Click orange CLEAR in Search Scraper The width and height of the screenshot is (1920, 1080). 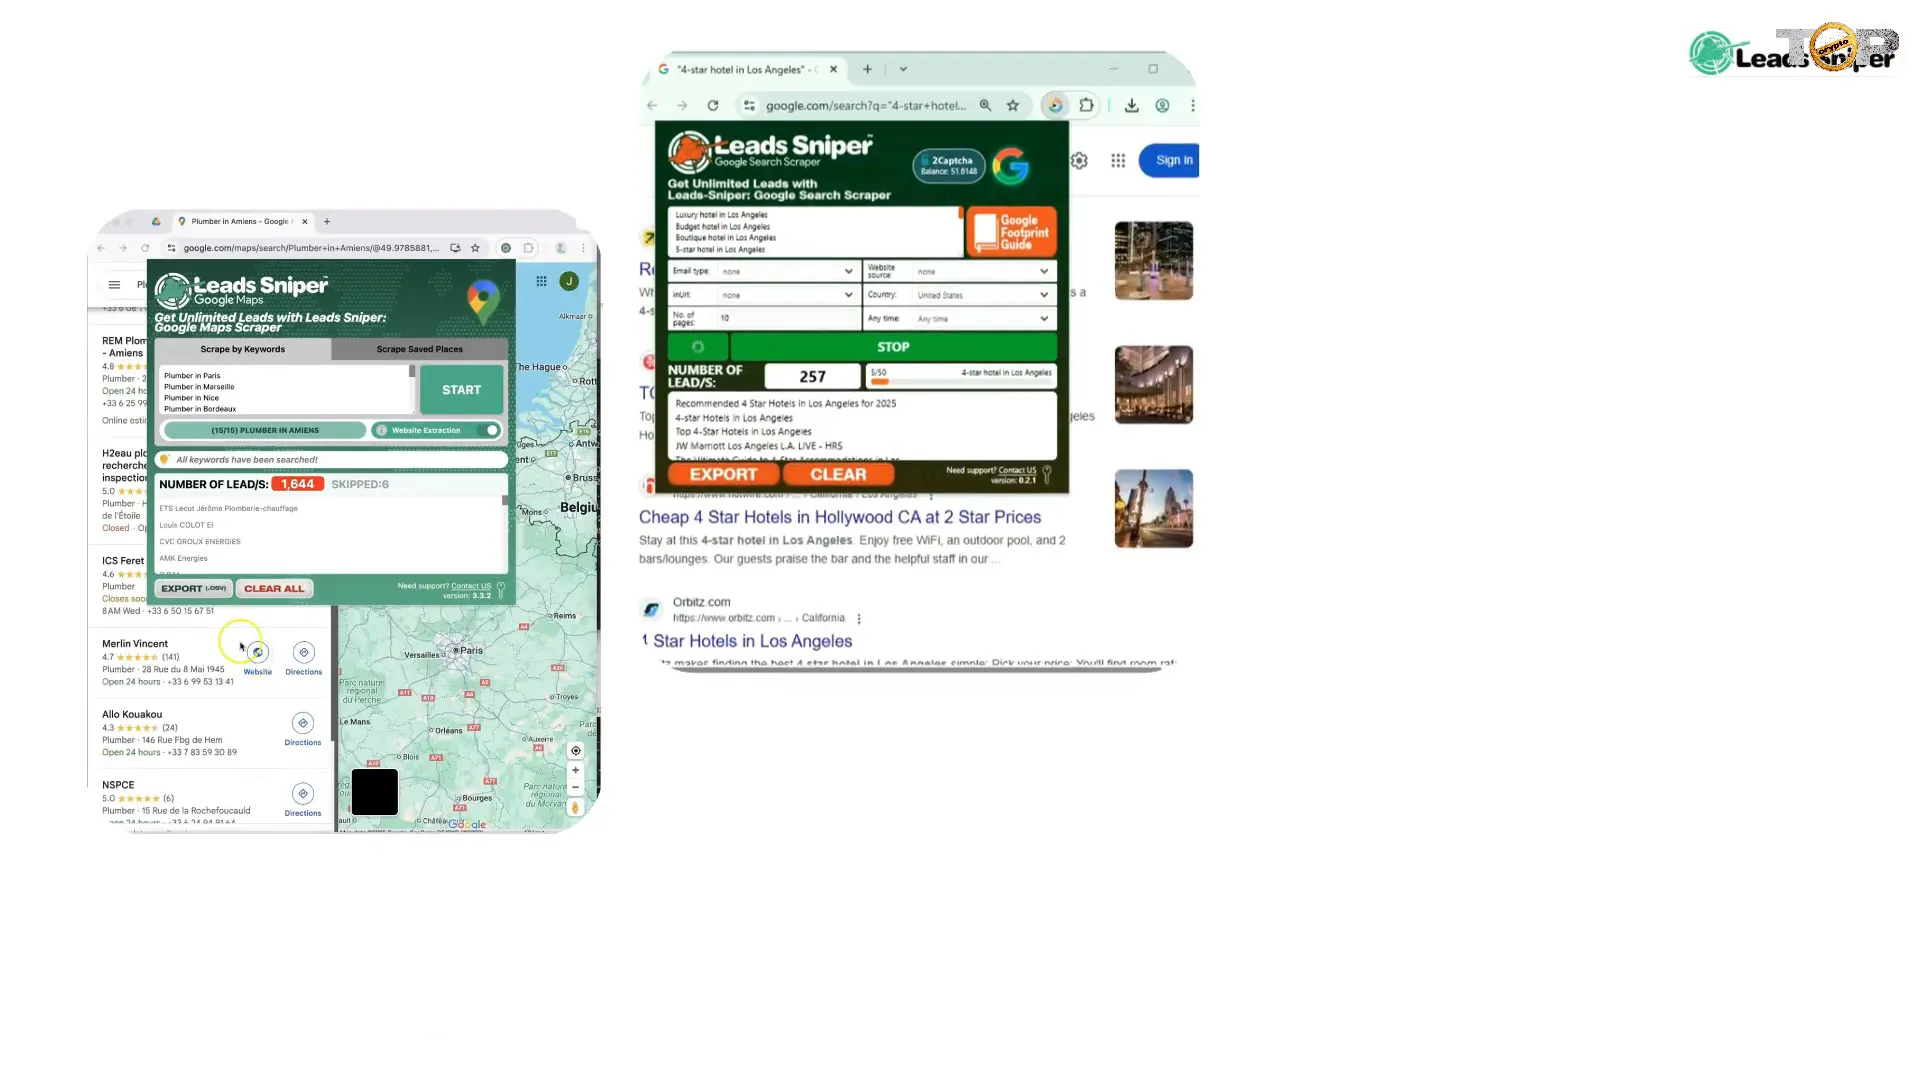click(x=838, y=474)
